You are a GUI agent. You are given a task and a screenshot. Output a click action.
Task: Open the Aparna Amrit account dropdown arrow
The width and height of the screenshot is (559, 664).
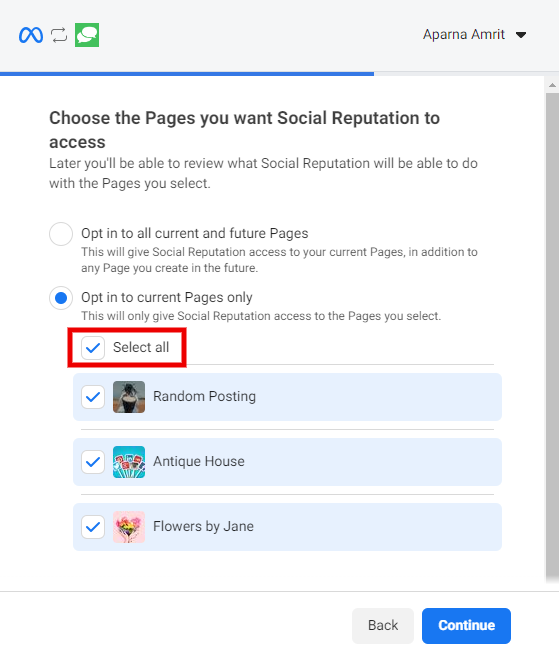[x=521, y=35]
